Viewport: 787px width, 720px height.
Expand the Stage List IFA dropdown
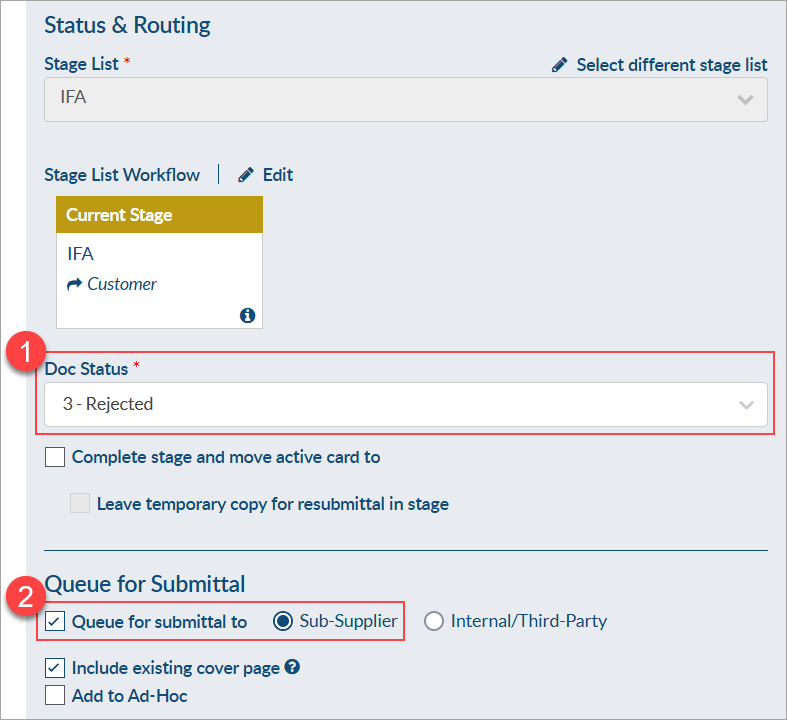(406, 99)
